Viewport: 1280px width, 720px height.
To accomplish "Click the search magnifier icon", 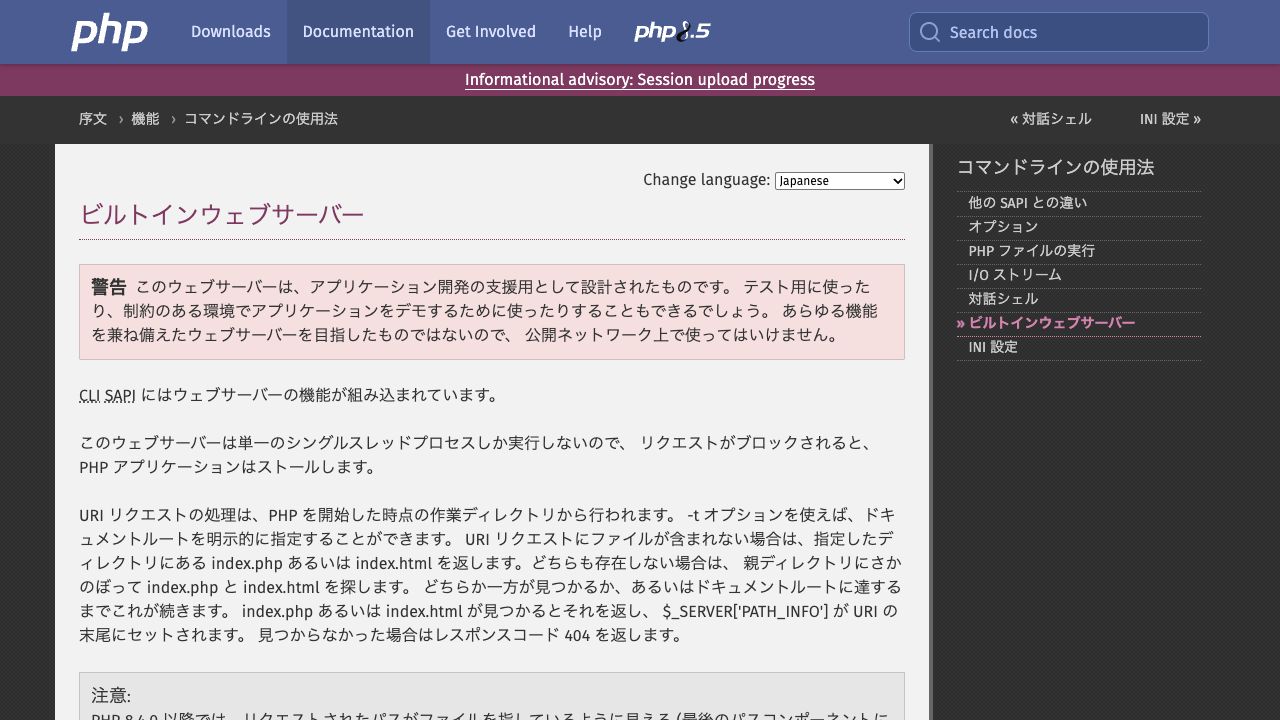I will pos(930,32).
